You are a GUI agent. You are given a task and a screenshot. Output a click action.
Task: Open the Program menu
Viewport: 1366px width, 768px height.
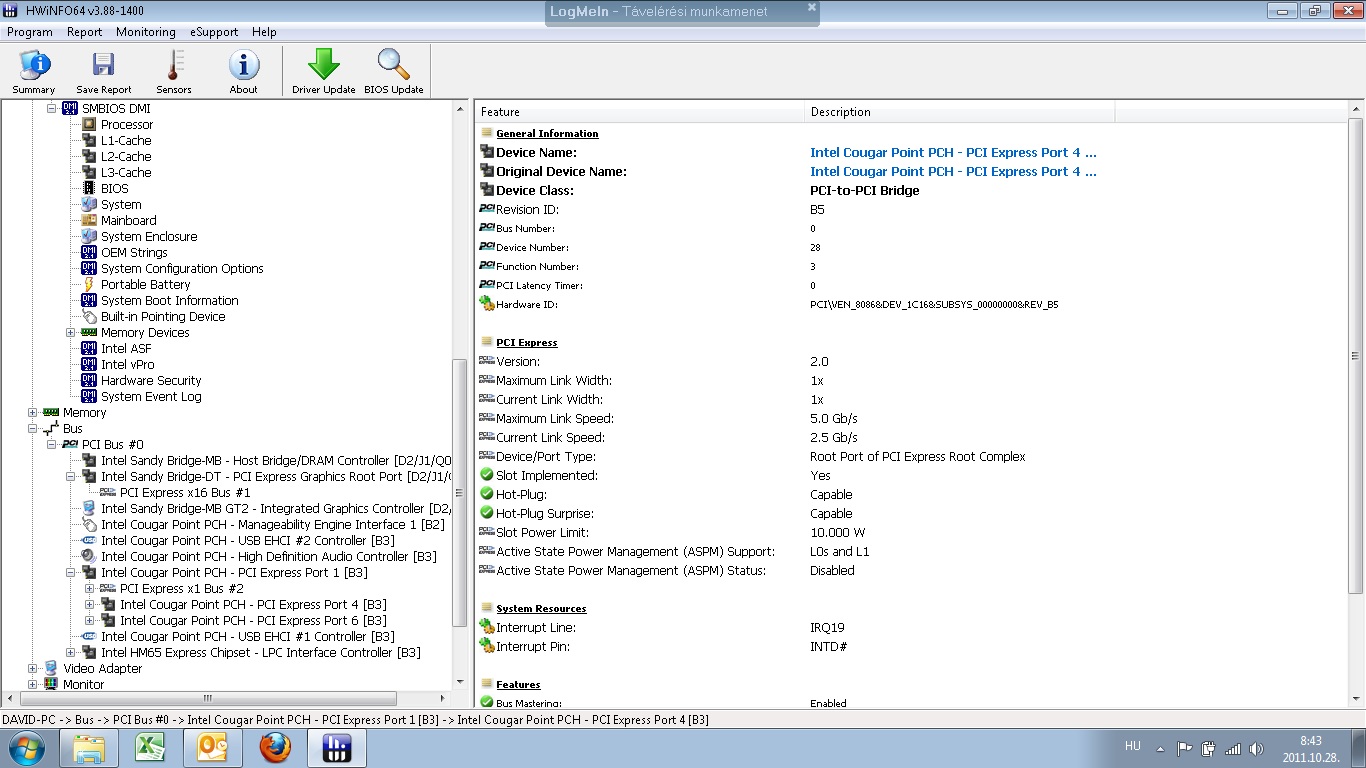tap(30, 32)
